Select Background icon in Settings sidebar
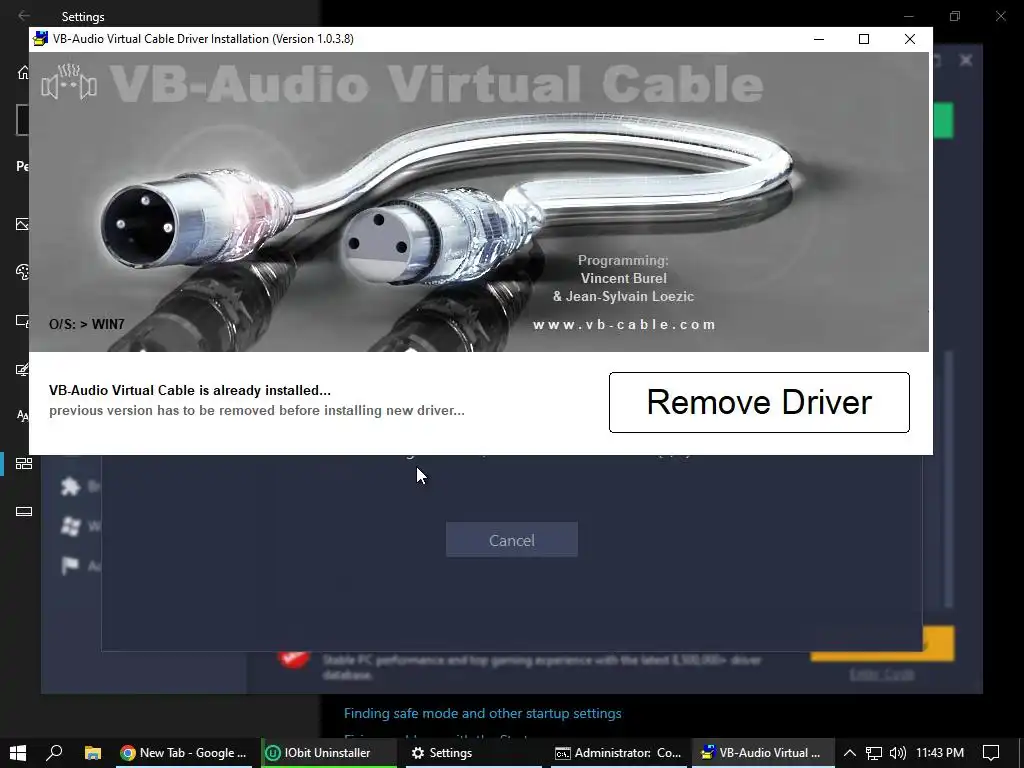Screen dimensions: 1024x768 pyautogui.click(x=23, y=224)
